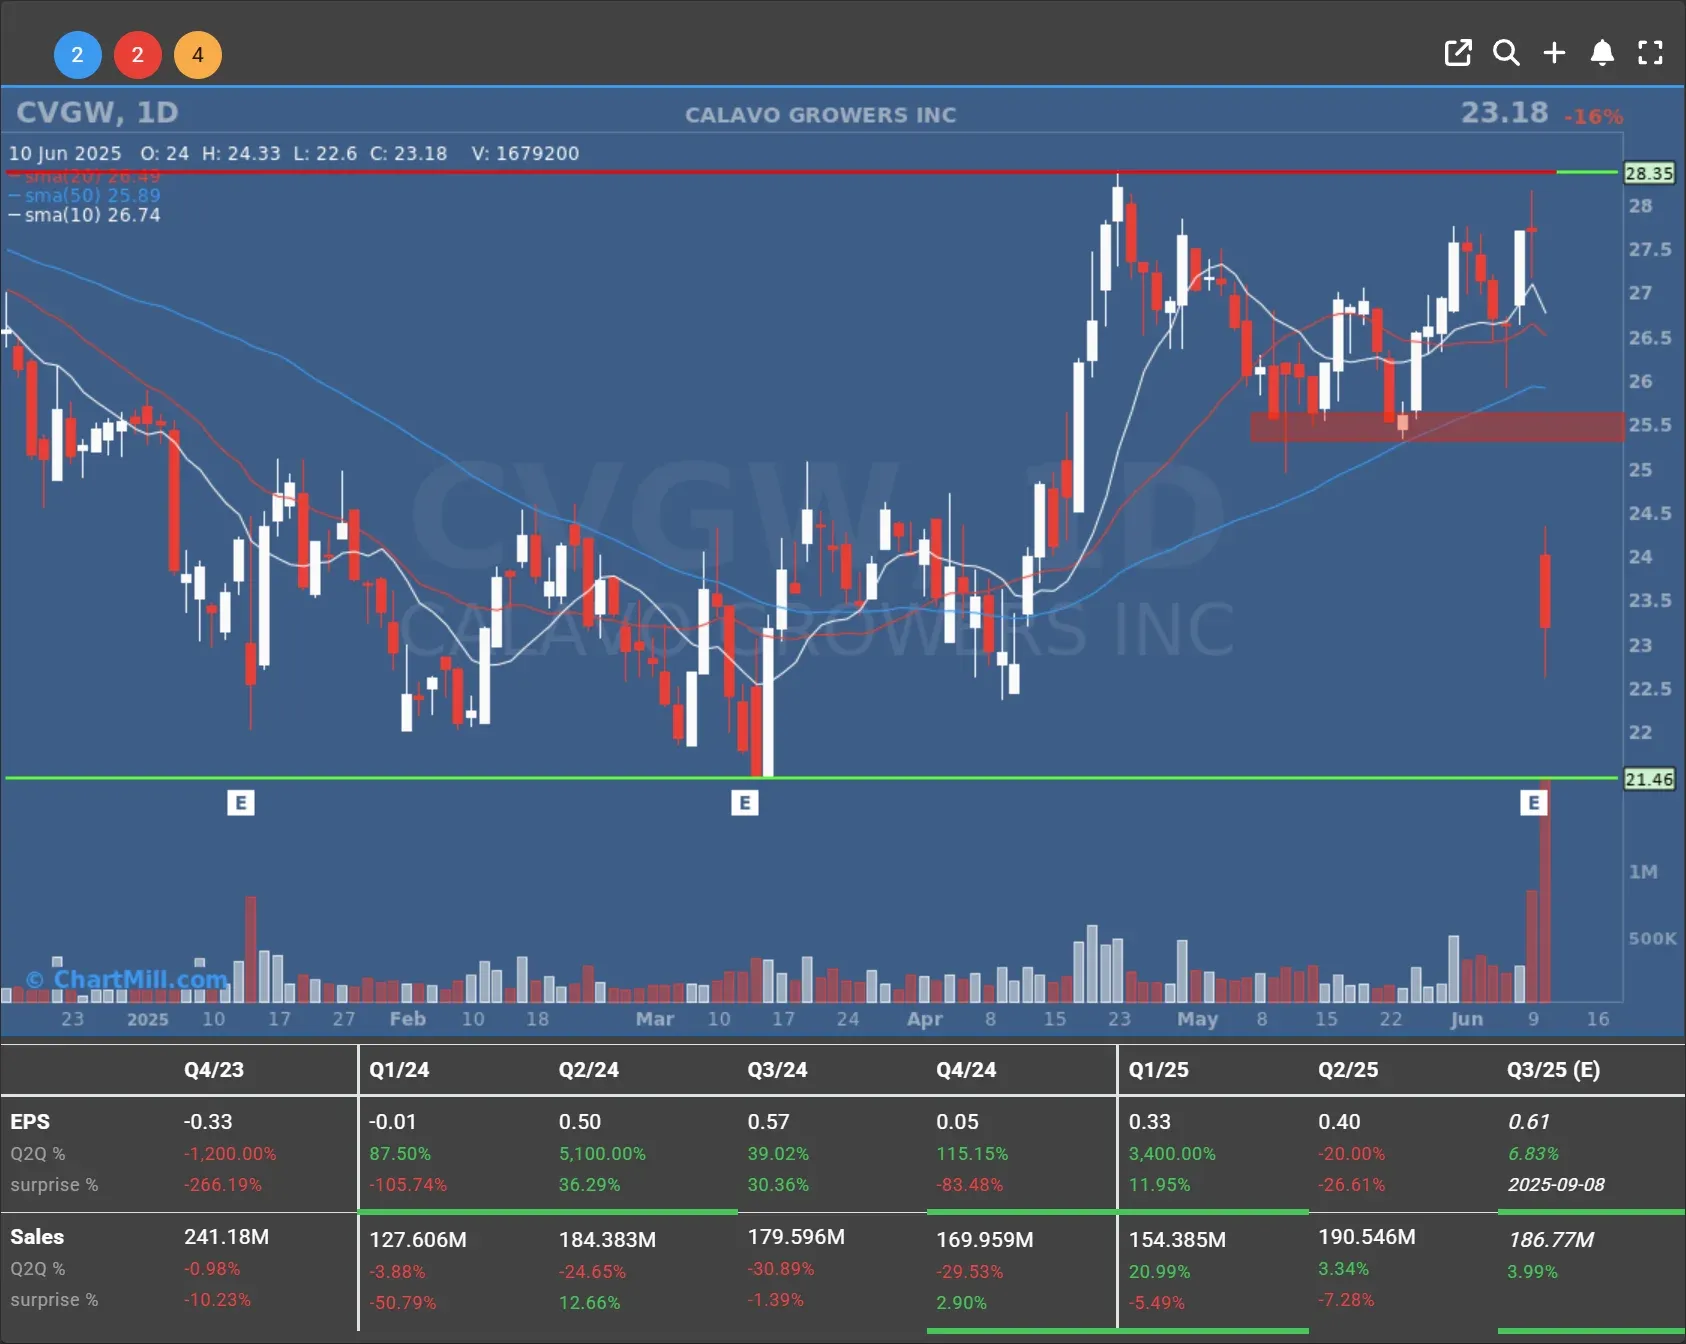Click the sma(10) 26.74 legend entry
Image resolution: width=1686 pixels, height=1344 pixels.
85,215
